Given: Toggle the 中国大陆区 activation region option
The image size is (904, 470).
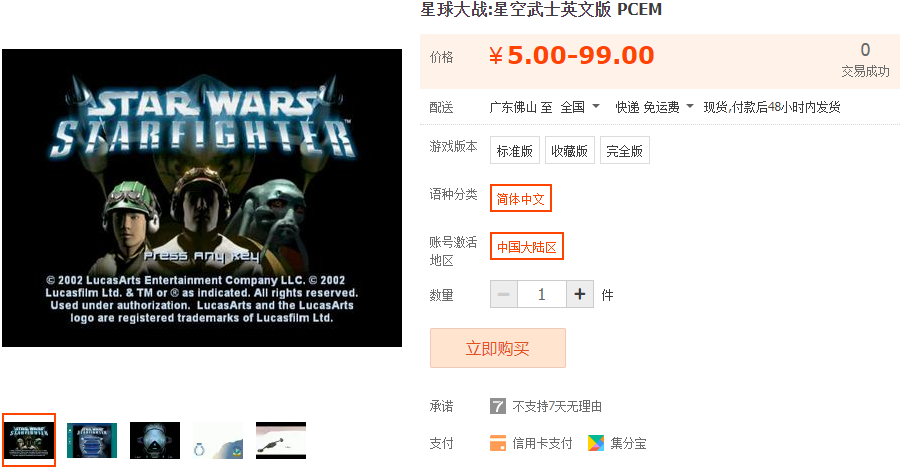Looking at the screenshot, I should [x=526, y=246].
